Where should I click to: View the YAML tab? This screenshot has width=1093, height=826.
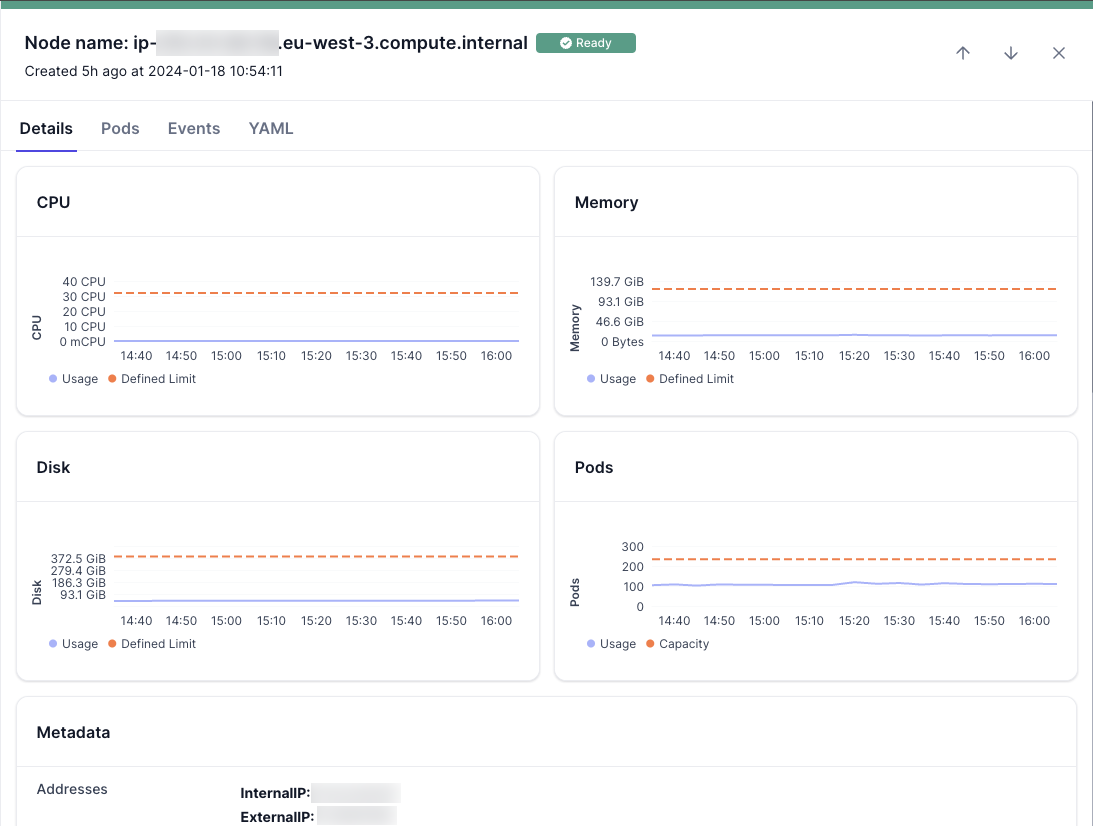[271, 129]
